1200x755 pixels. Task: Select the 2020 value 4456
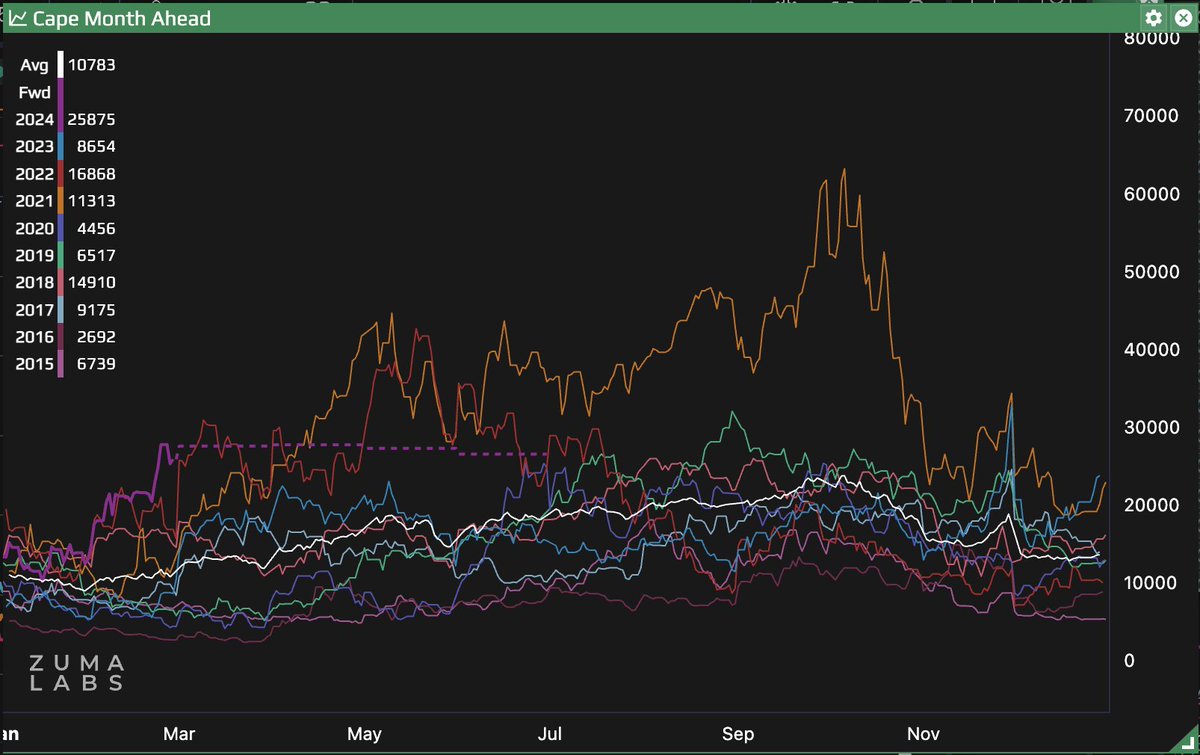coord(96,228)
